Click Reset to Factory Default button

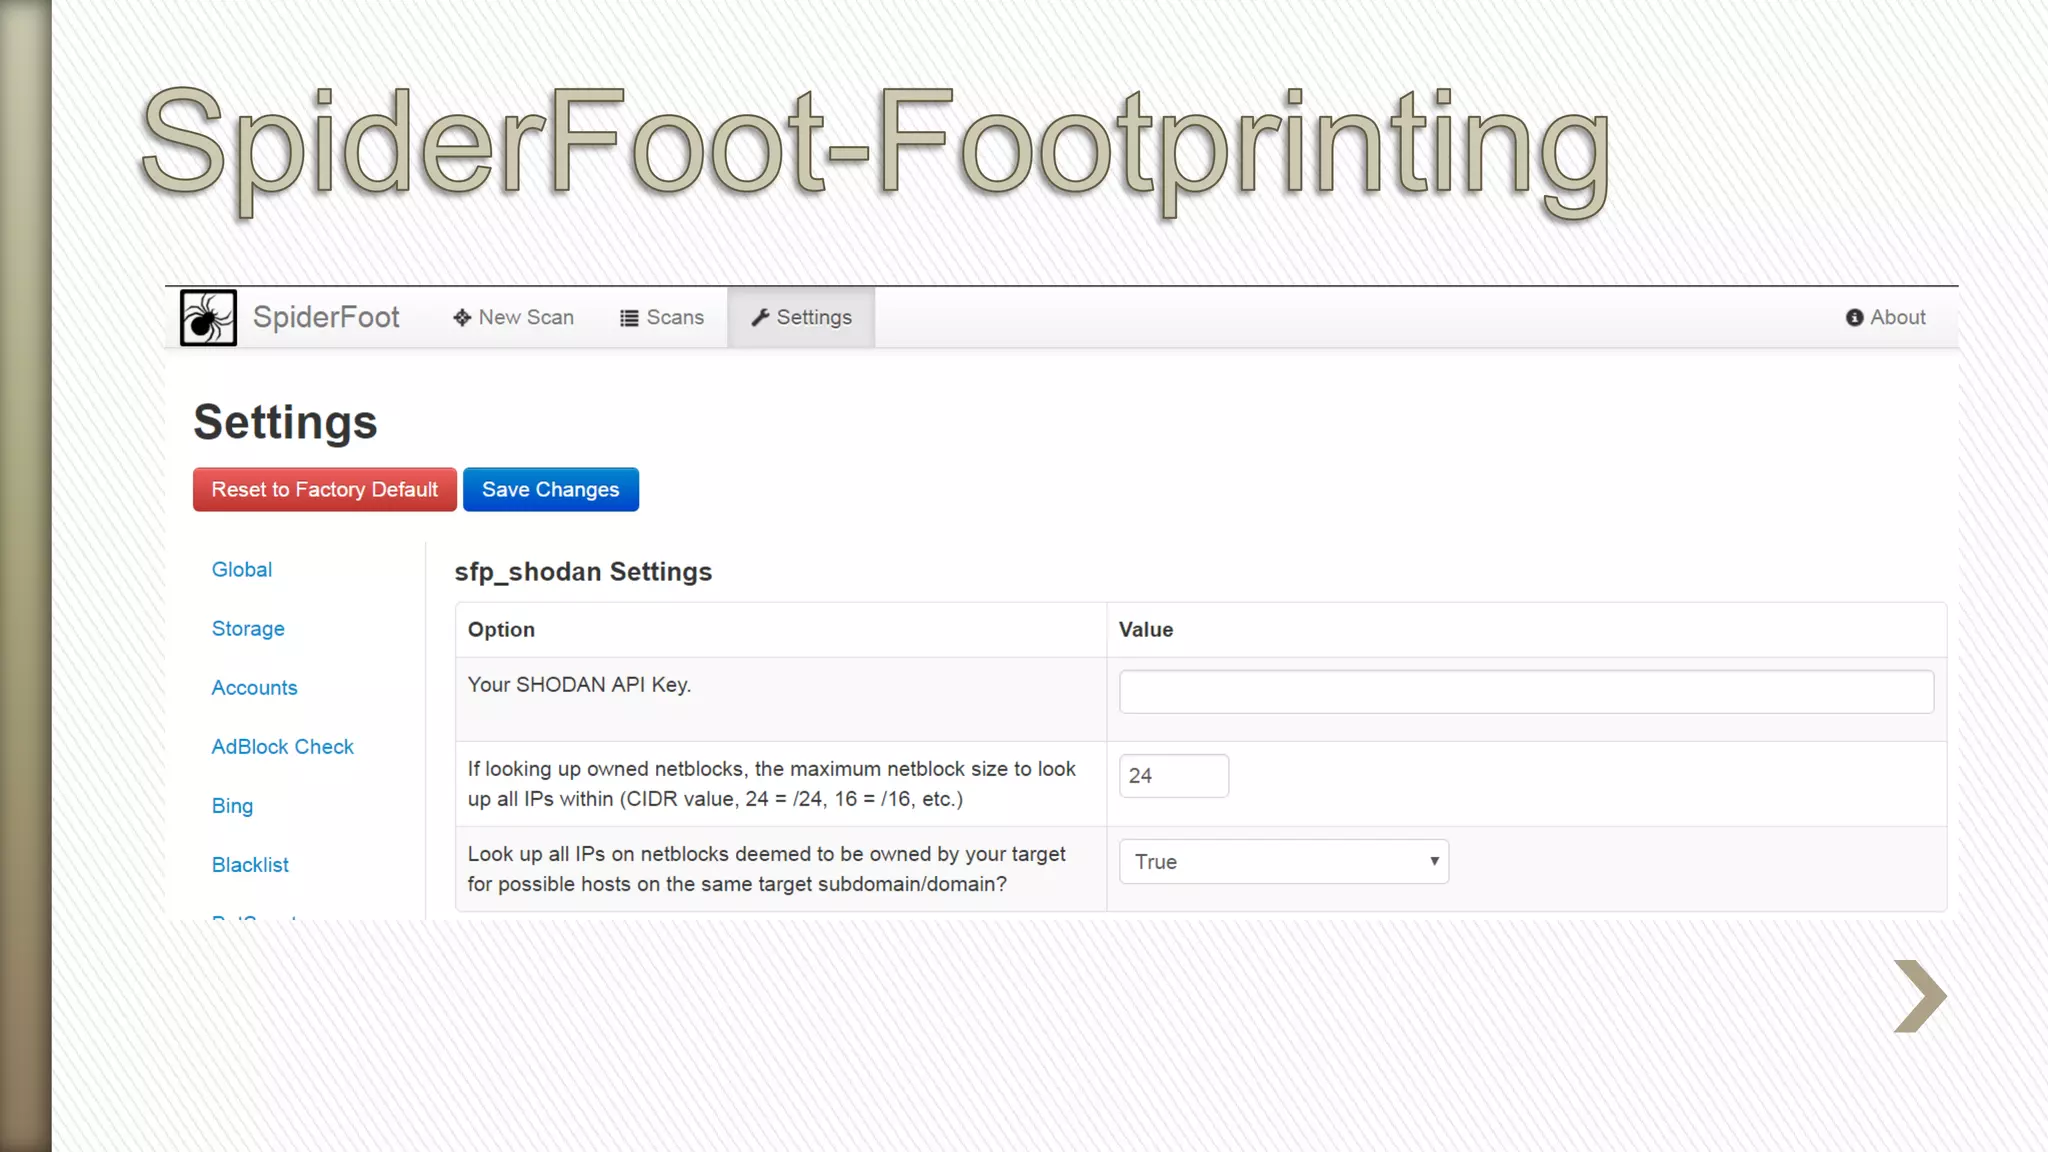tap(324, 490)
